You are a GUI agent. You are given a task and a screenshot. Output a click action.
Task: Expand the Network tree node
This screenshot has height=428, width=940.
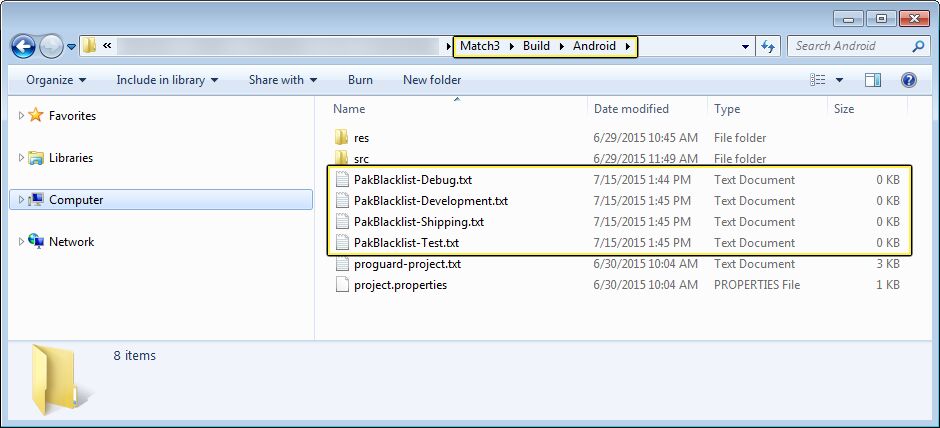point(21,242)
